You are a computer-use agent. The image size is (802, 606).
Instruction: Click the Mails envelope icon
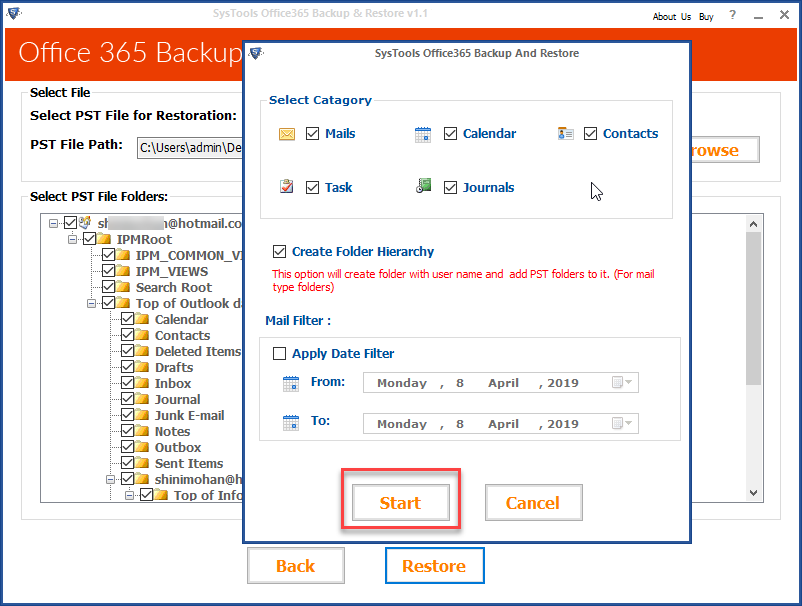288,132
